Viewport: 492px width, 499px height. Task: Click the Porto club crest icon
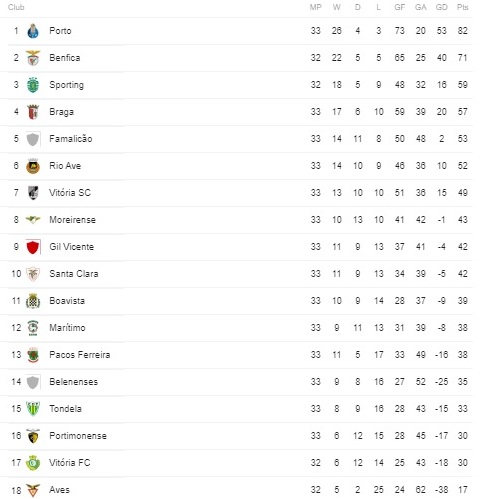pos(33,31)
